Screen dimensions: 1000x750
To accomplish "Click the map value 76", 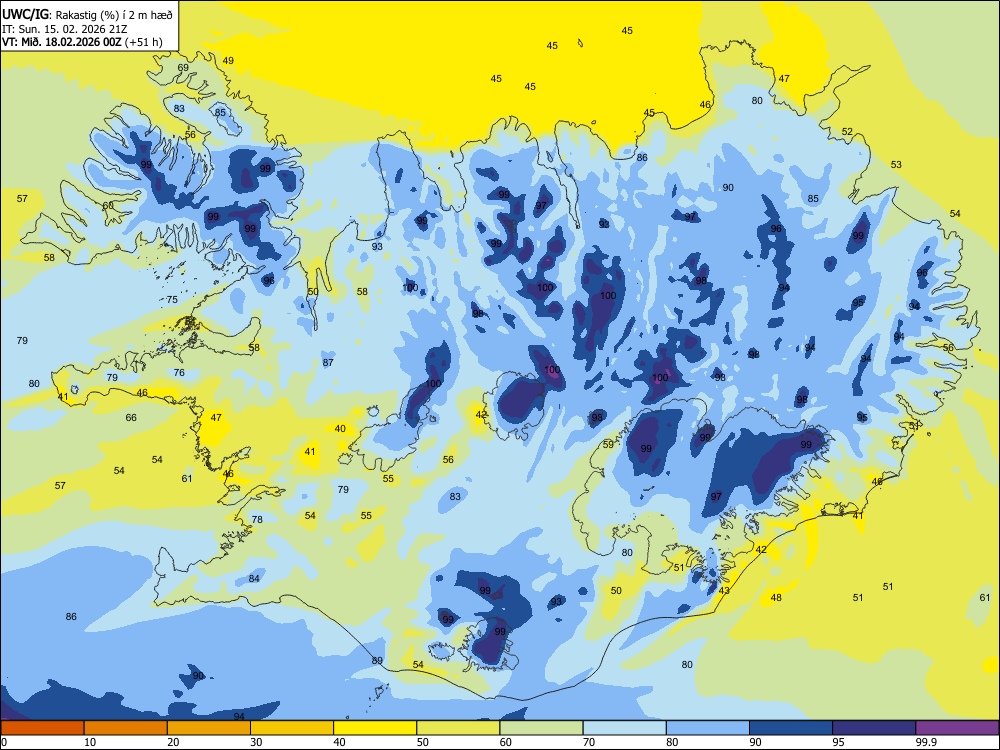I will (179, 372).
